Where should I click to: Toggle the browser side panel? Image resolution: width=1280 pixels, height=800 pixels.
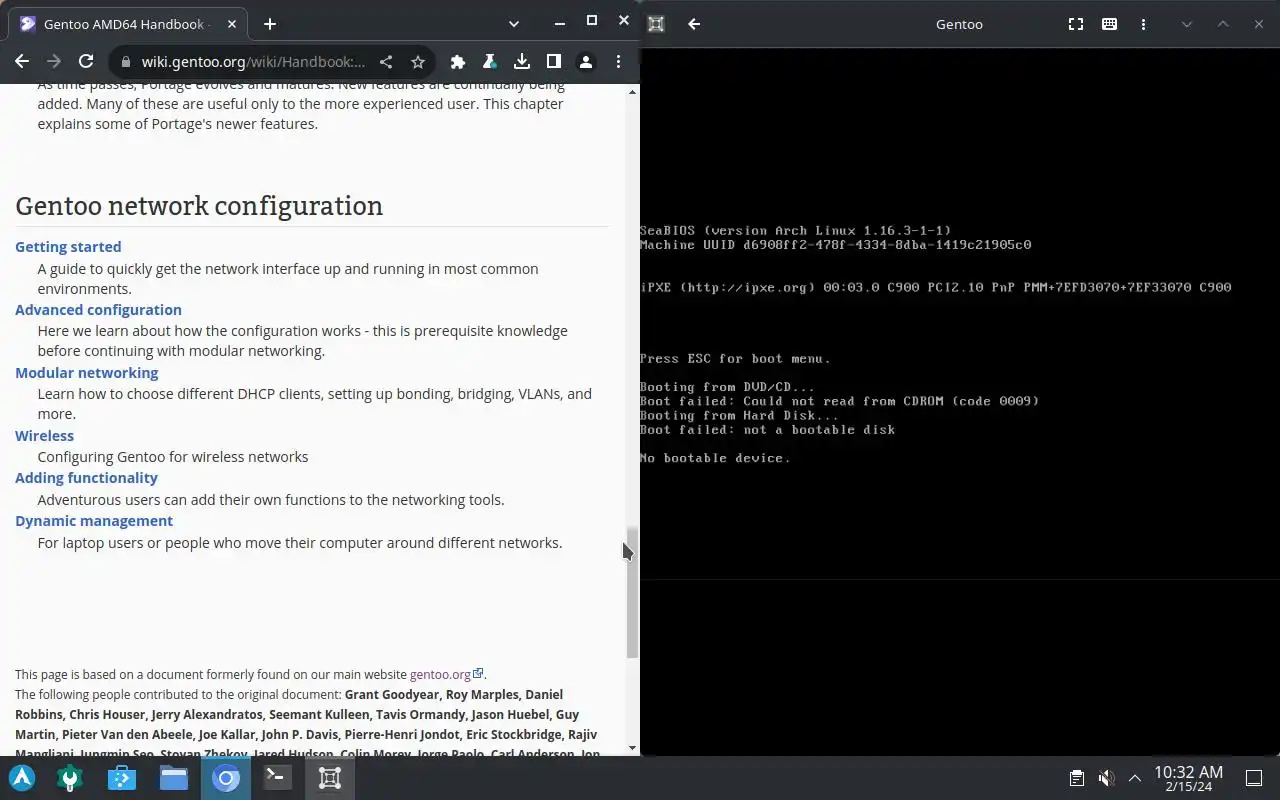click(554, 62)
